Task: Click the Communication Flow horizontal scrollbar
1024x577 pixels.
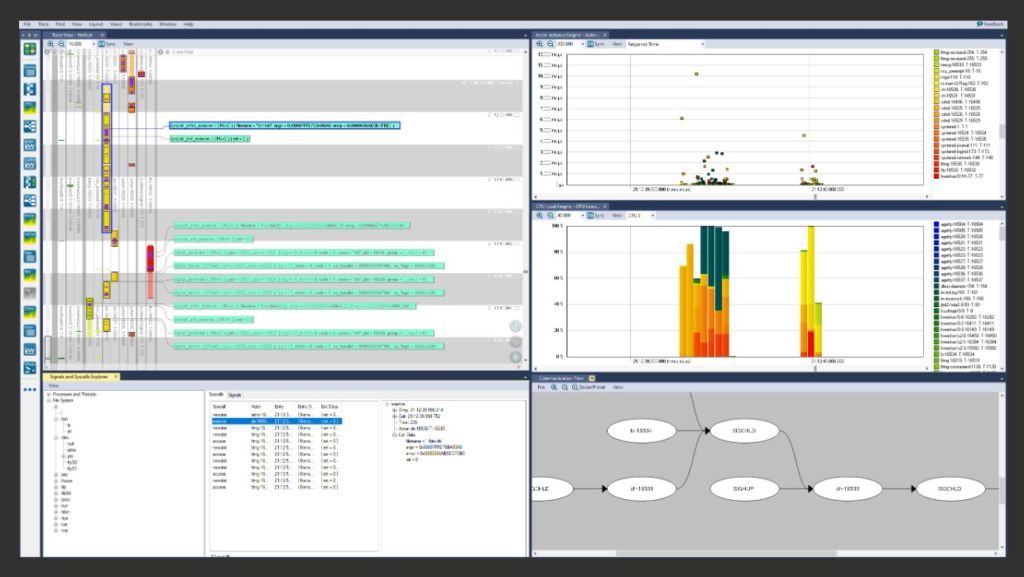Action: coord(726,554)
